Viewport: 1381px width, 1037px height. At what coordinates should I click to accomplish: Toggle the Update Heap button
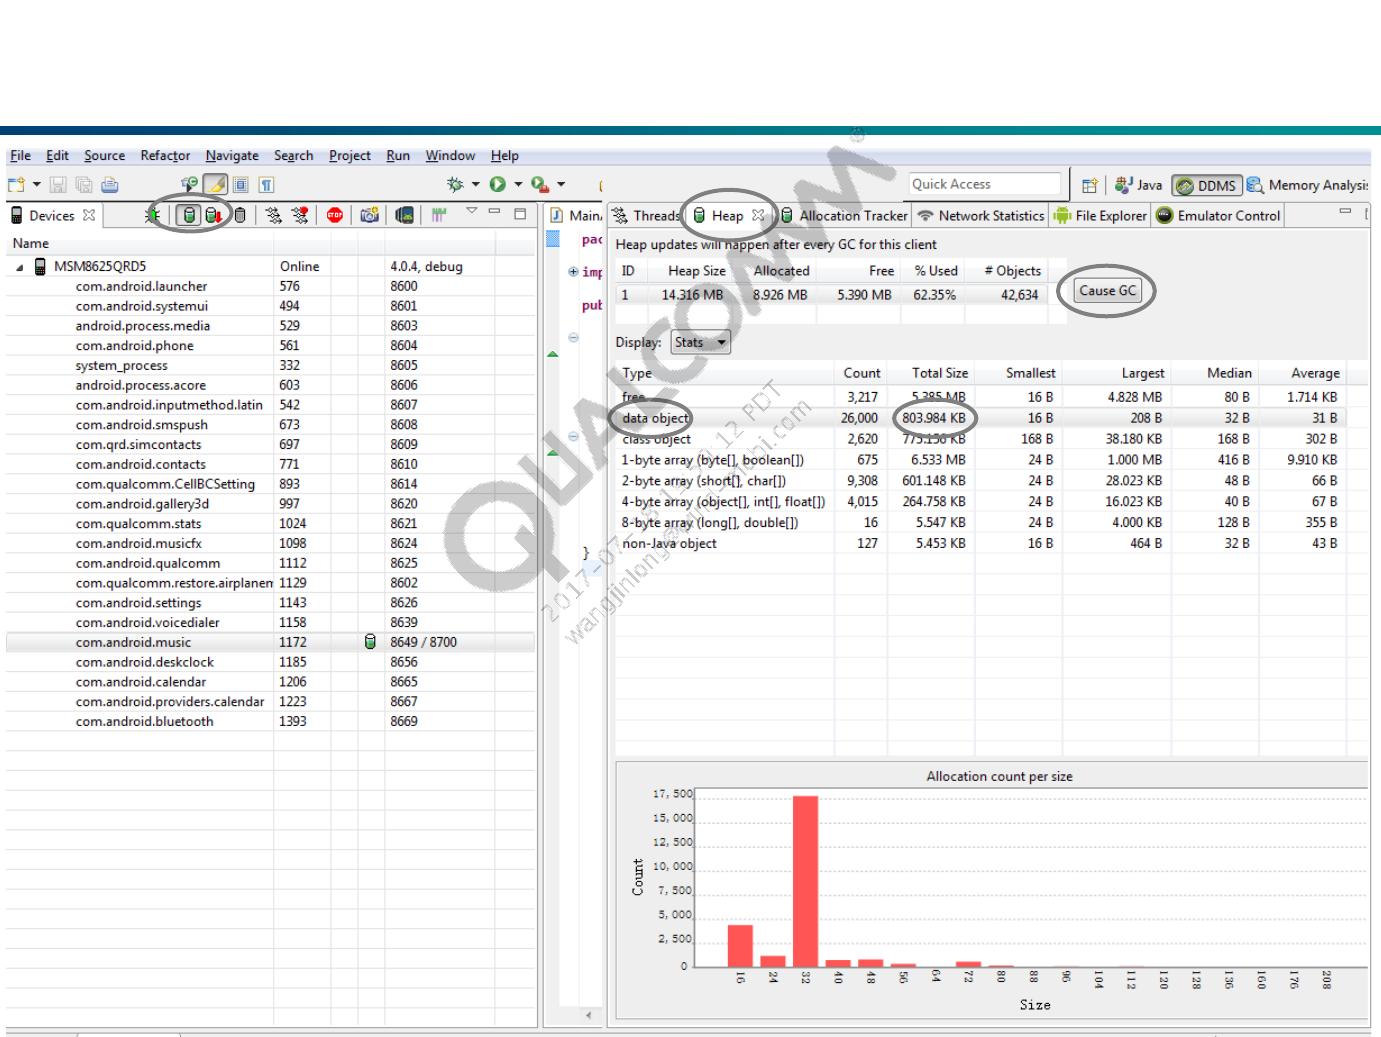coord(188,215)
